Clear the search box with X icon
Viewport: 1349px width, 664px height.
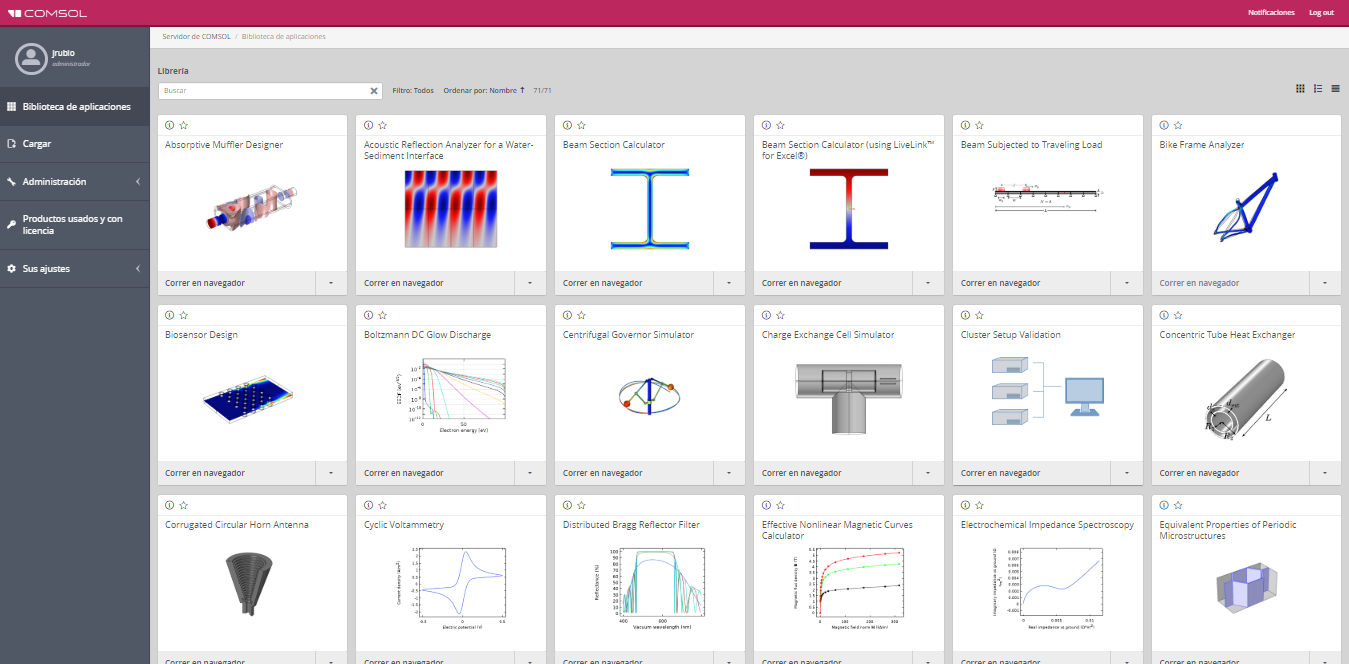tap(374, 90)
